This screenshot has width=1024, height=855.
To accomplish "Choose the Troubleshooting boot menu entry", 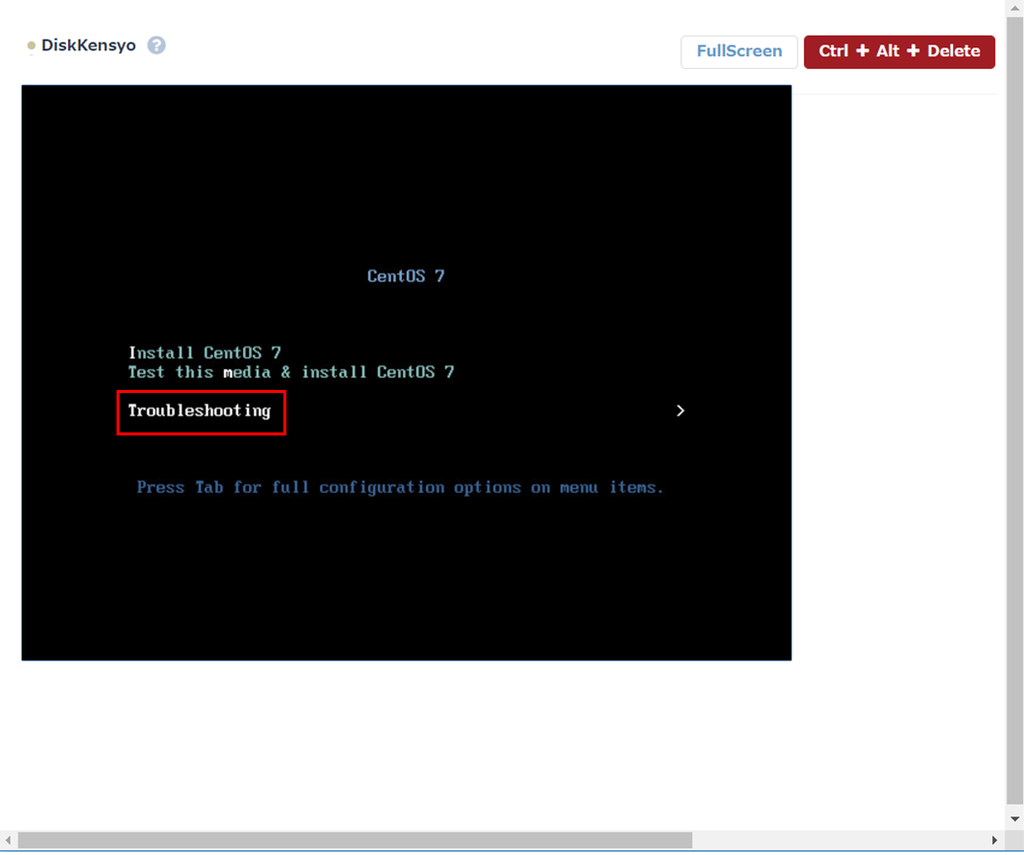I will click(x=199, y=411).
